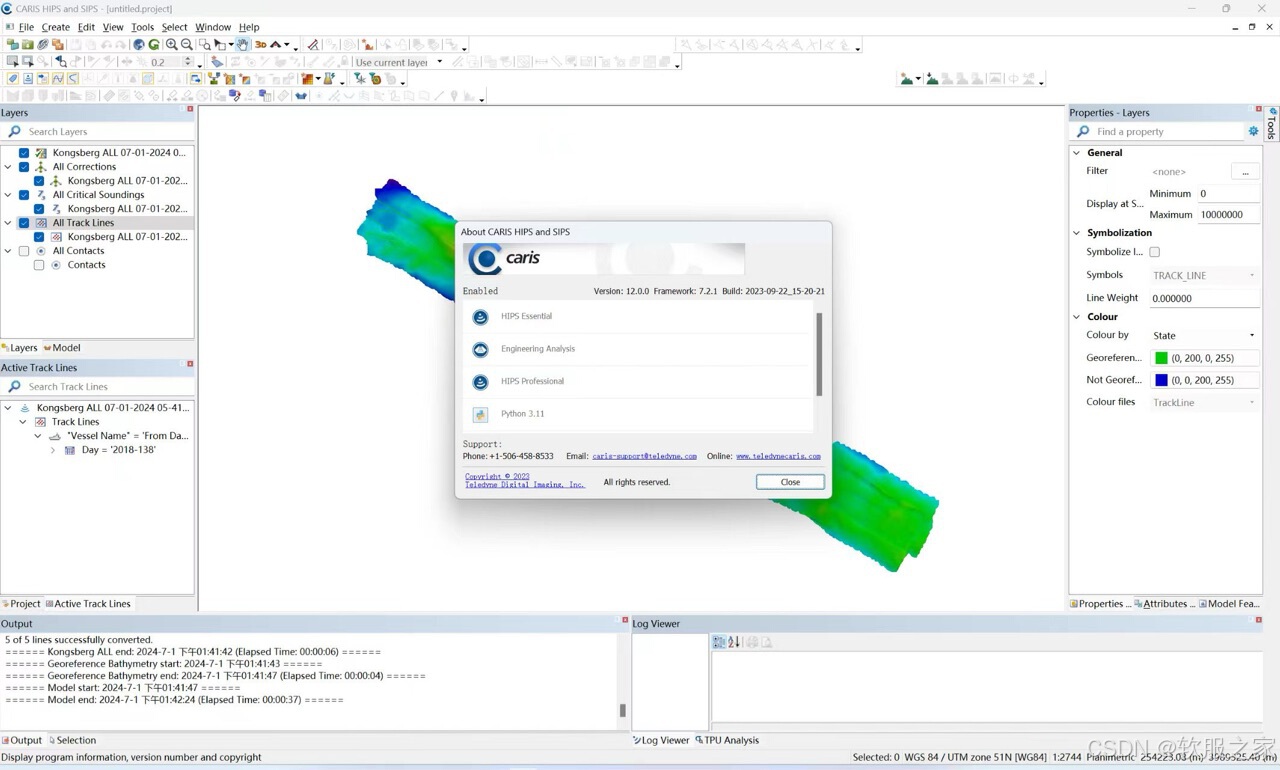Screen dimensions: 1280x770
Task: Click the paperclip toolbar icon
Action: [x=43, y=45]
